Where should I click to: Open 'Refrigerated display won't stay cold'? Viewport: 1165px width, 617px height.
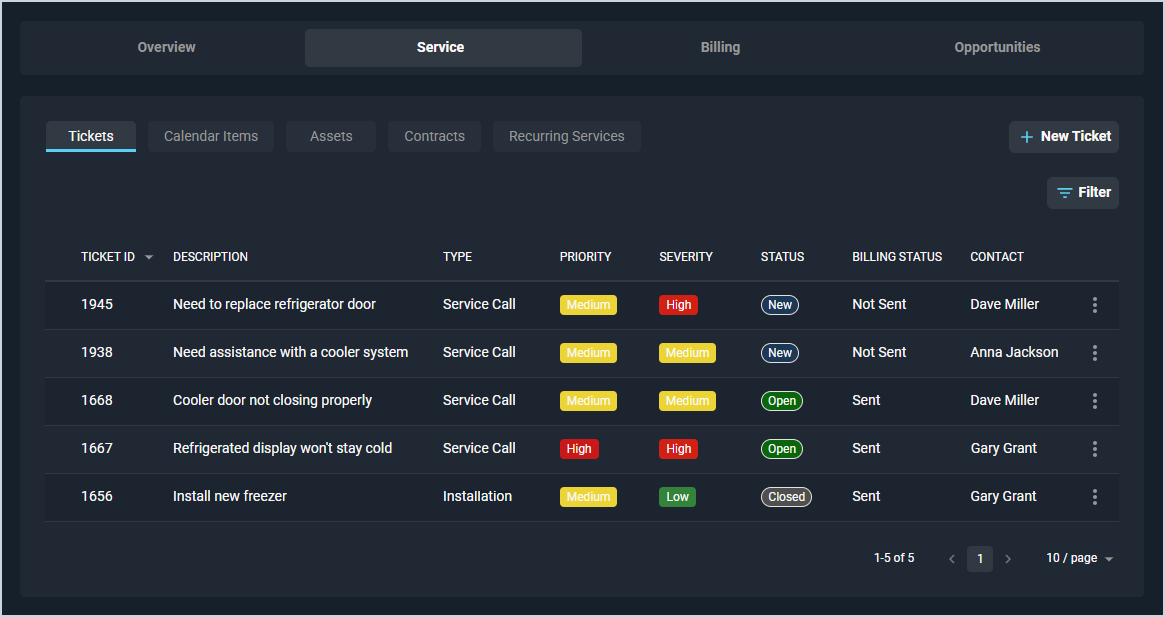tap(282, 448)
